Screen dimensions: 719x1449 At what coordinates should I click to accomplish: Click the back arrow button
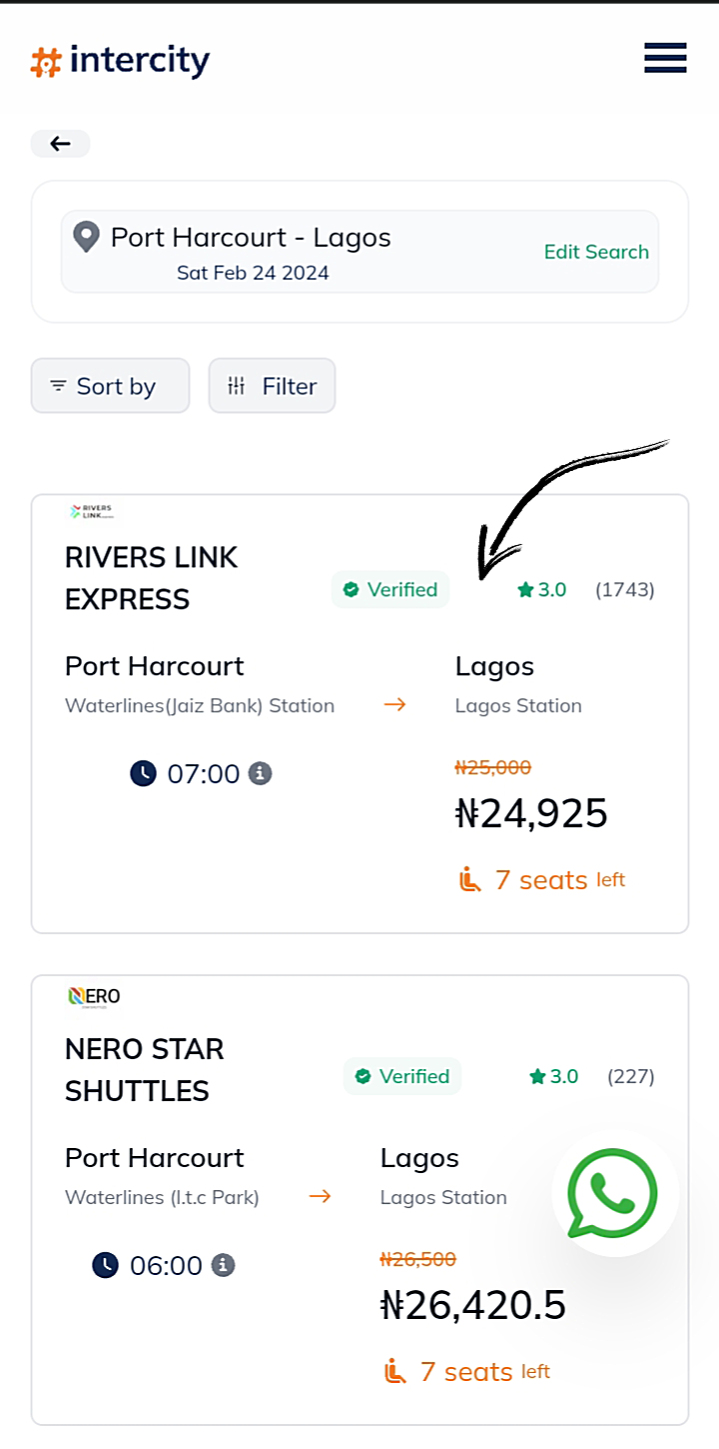pyautogui.click(x=60, y=144)
